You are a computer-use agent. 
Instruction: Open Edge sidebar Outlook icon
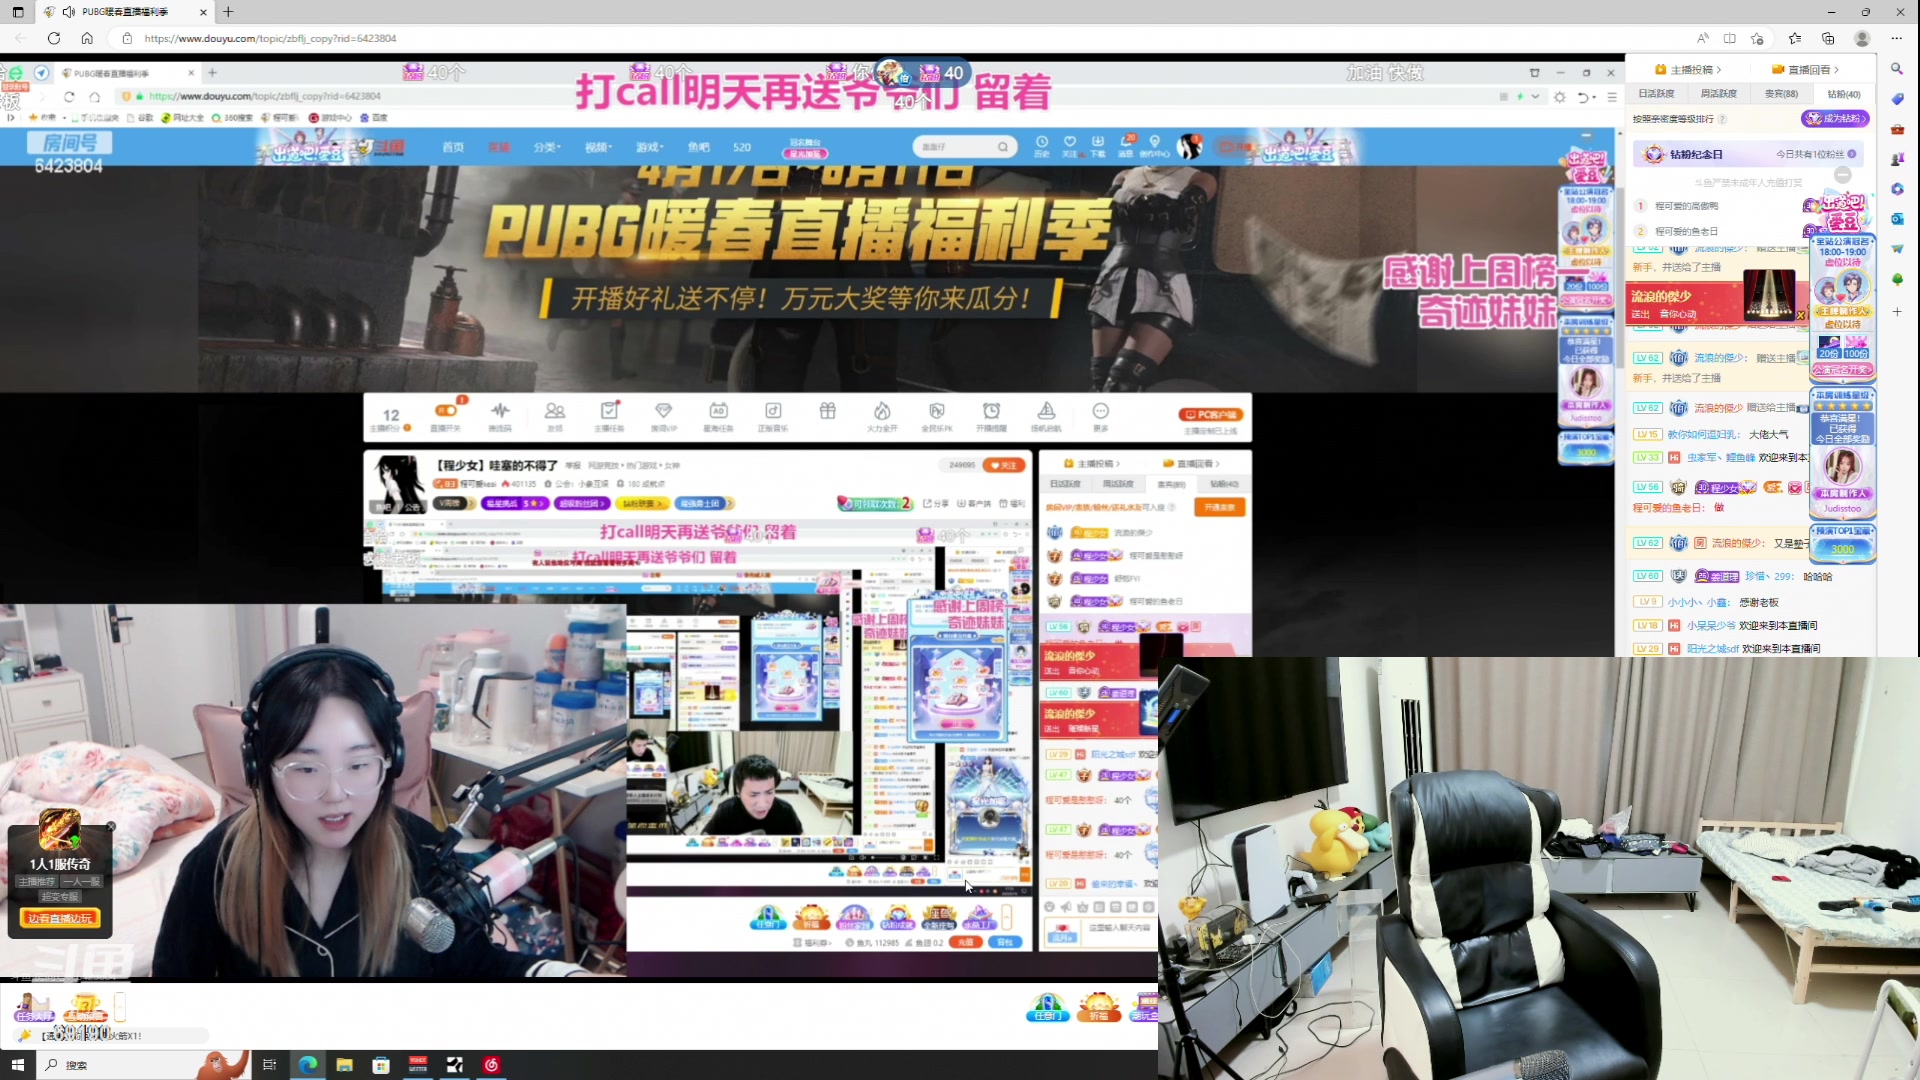tap(1897, 219)
